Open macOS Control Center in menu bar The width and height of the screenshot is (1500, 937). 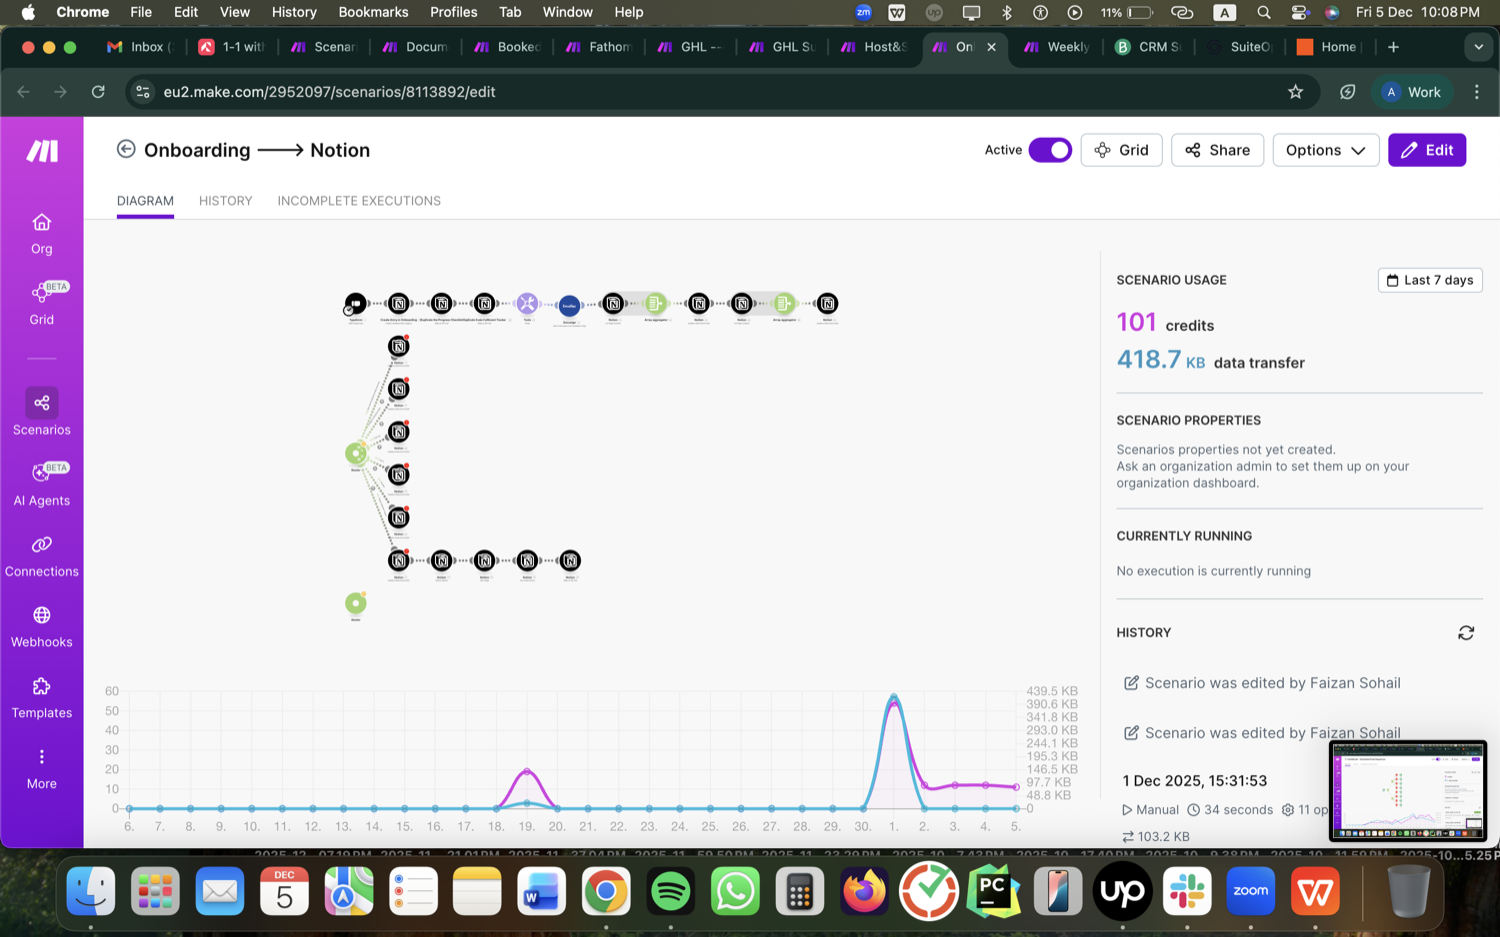click(1298, 12)
